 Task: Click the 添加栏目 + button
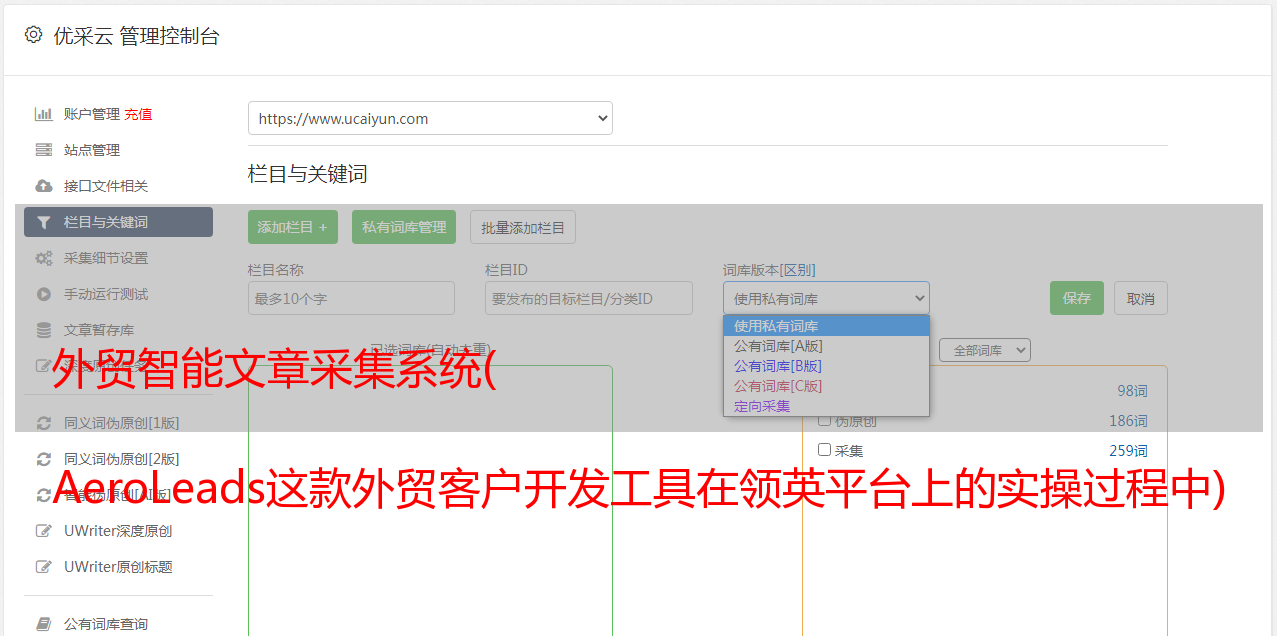click(x=293, y=227)
